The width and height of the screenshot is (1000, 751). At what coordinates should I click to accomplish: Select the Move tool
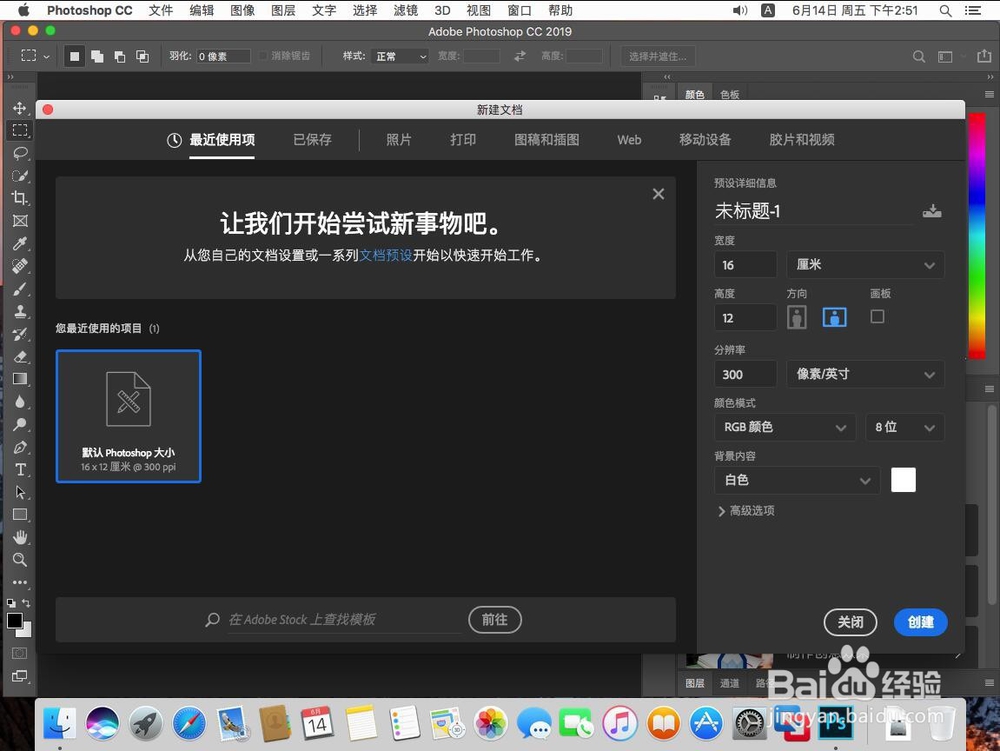click(x=20, y=107)
